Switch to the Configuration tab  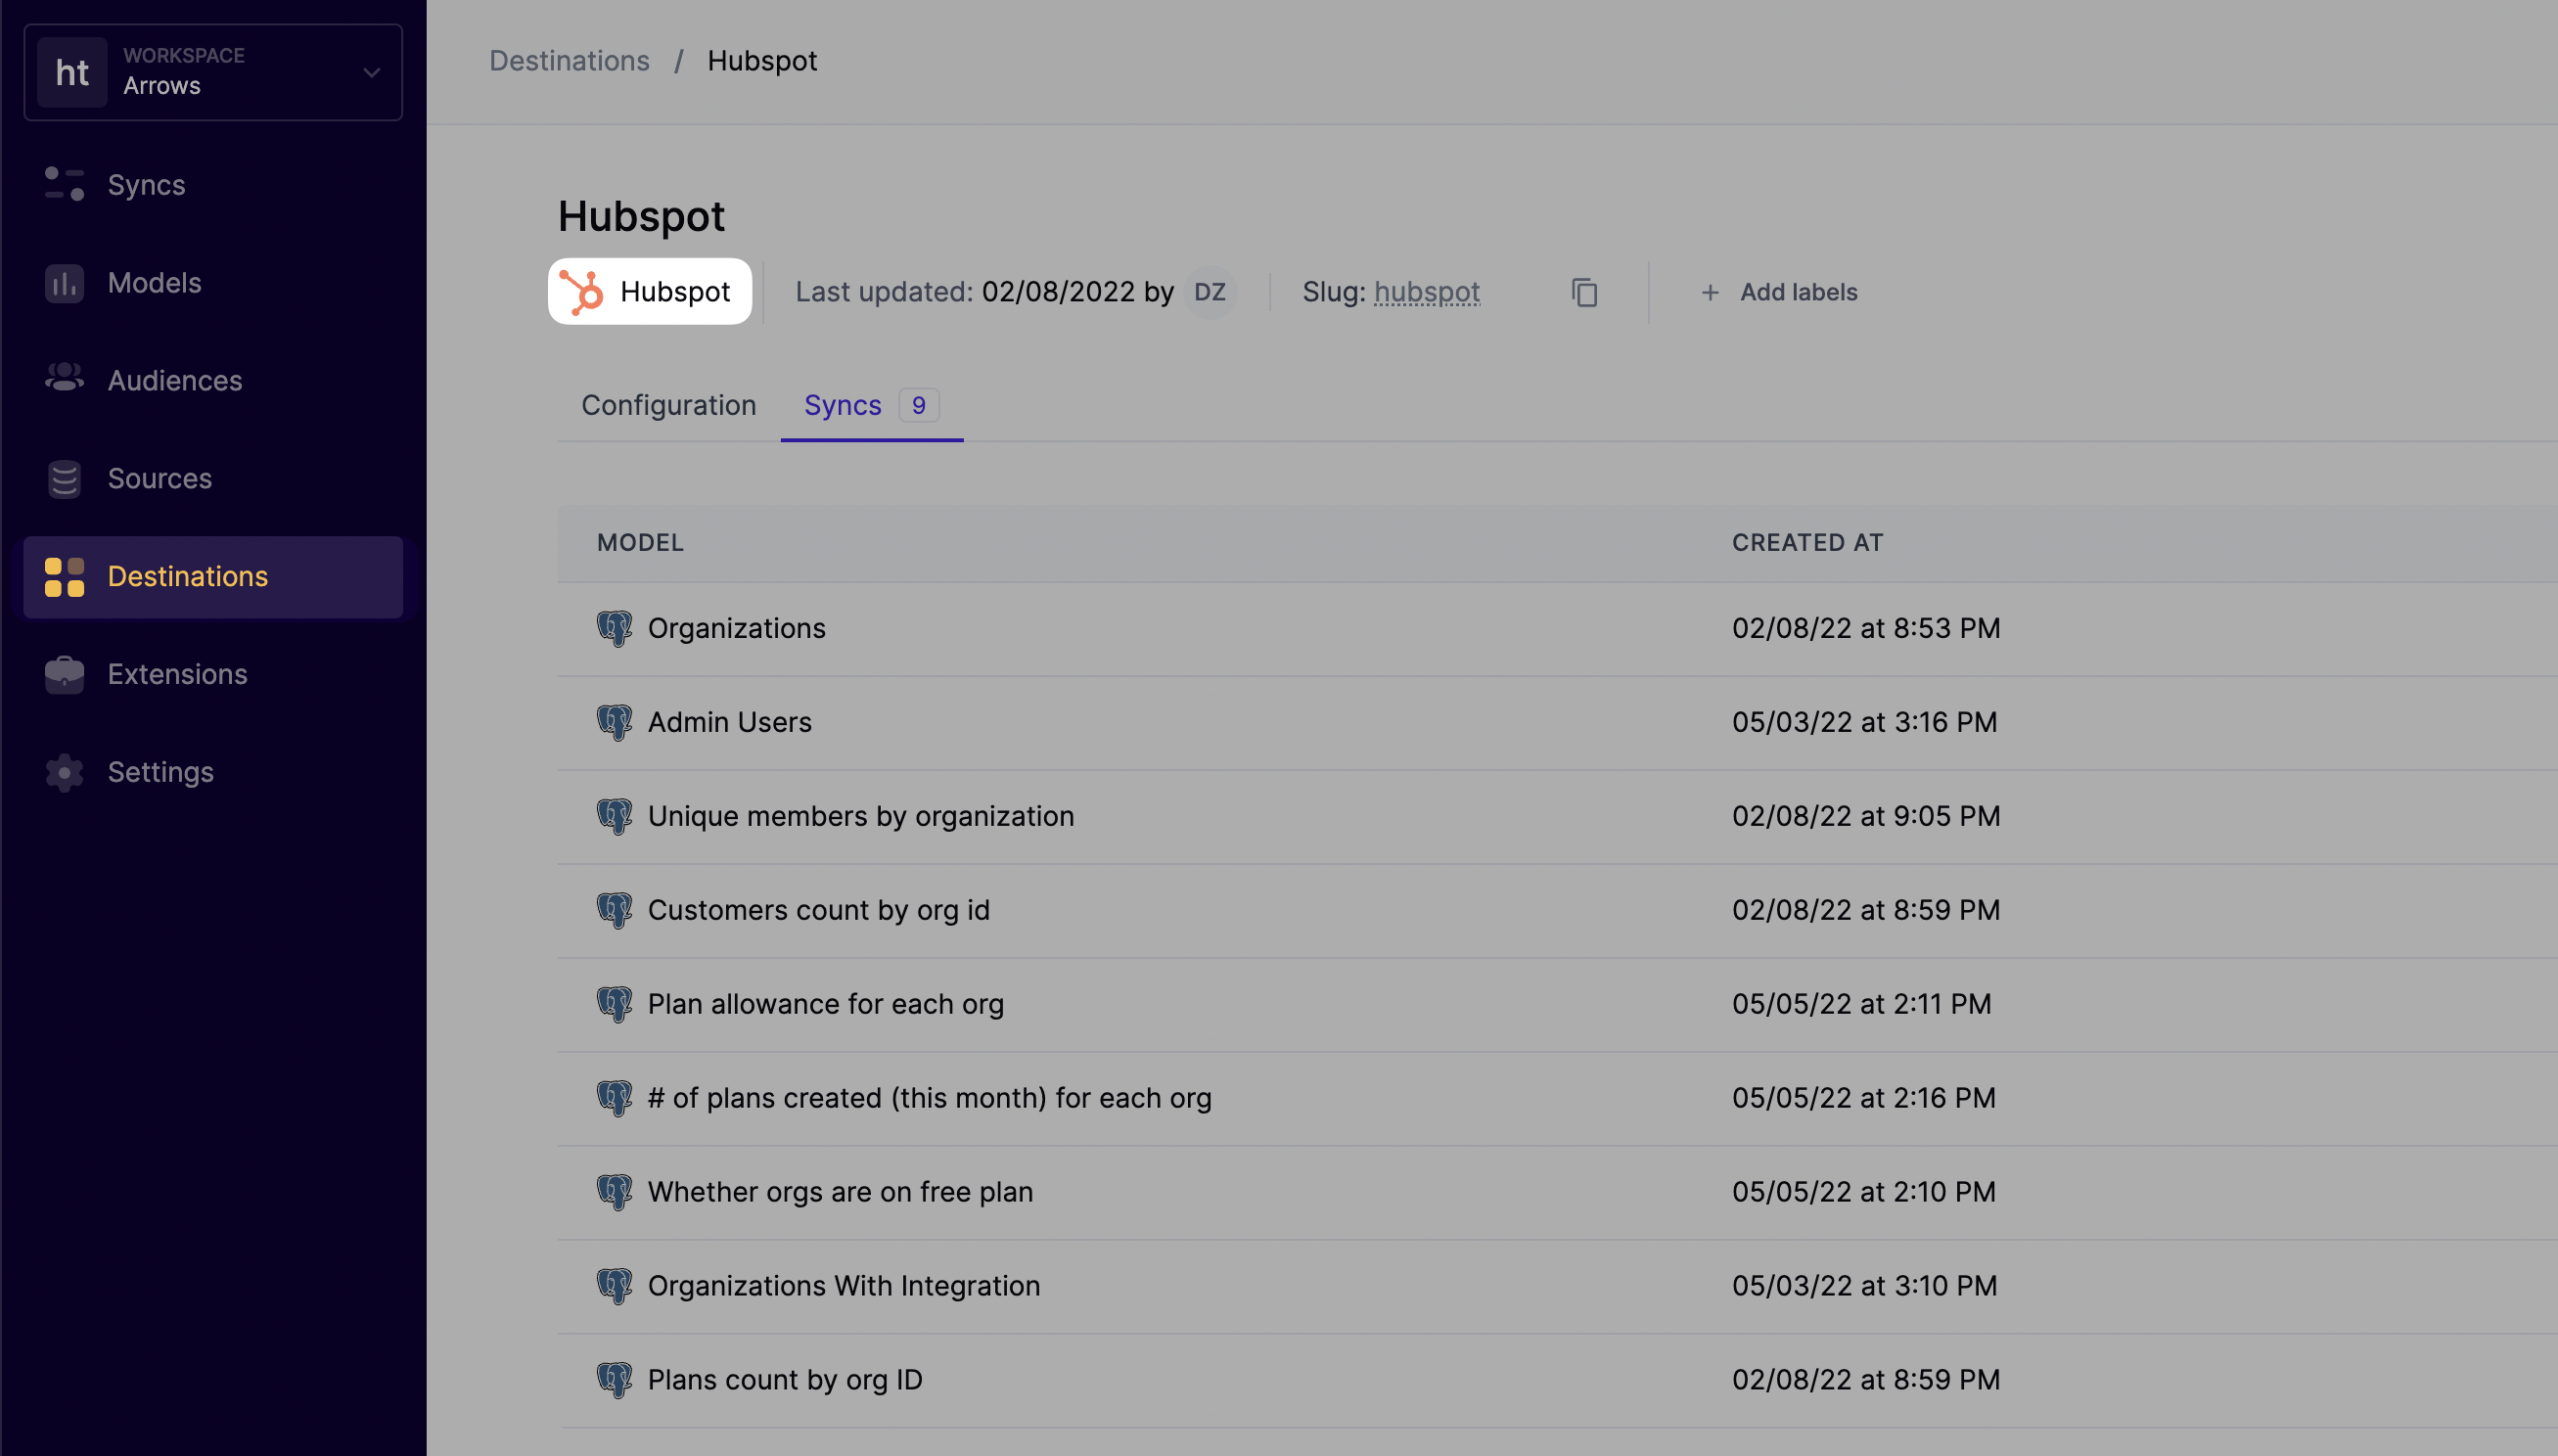pyautogui.click(x=667, y=405)
